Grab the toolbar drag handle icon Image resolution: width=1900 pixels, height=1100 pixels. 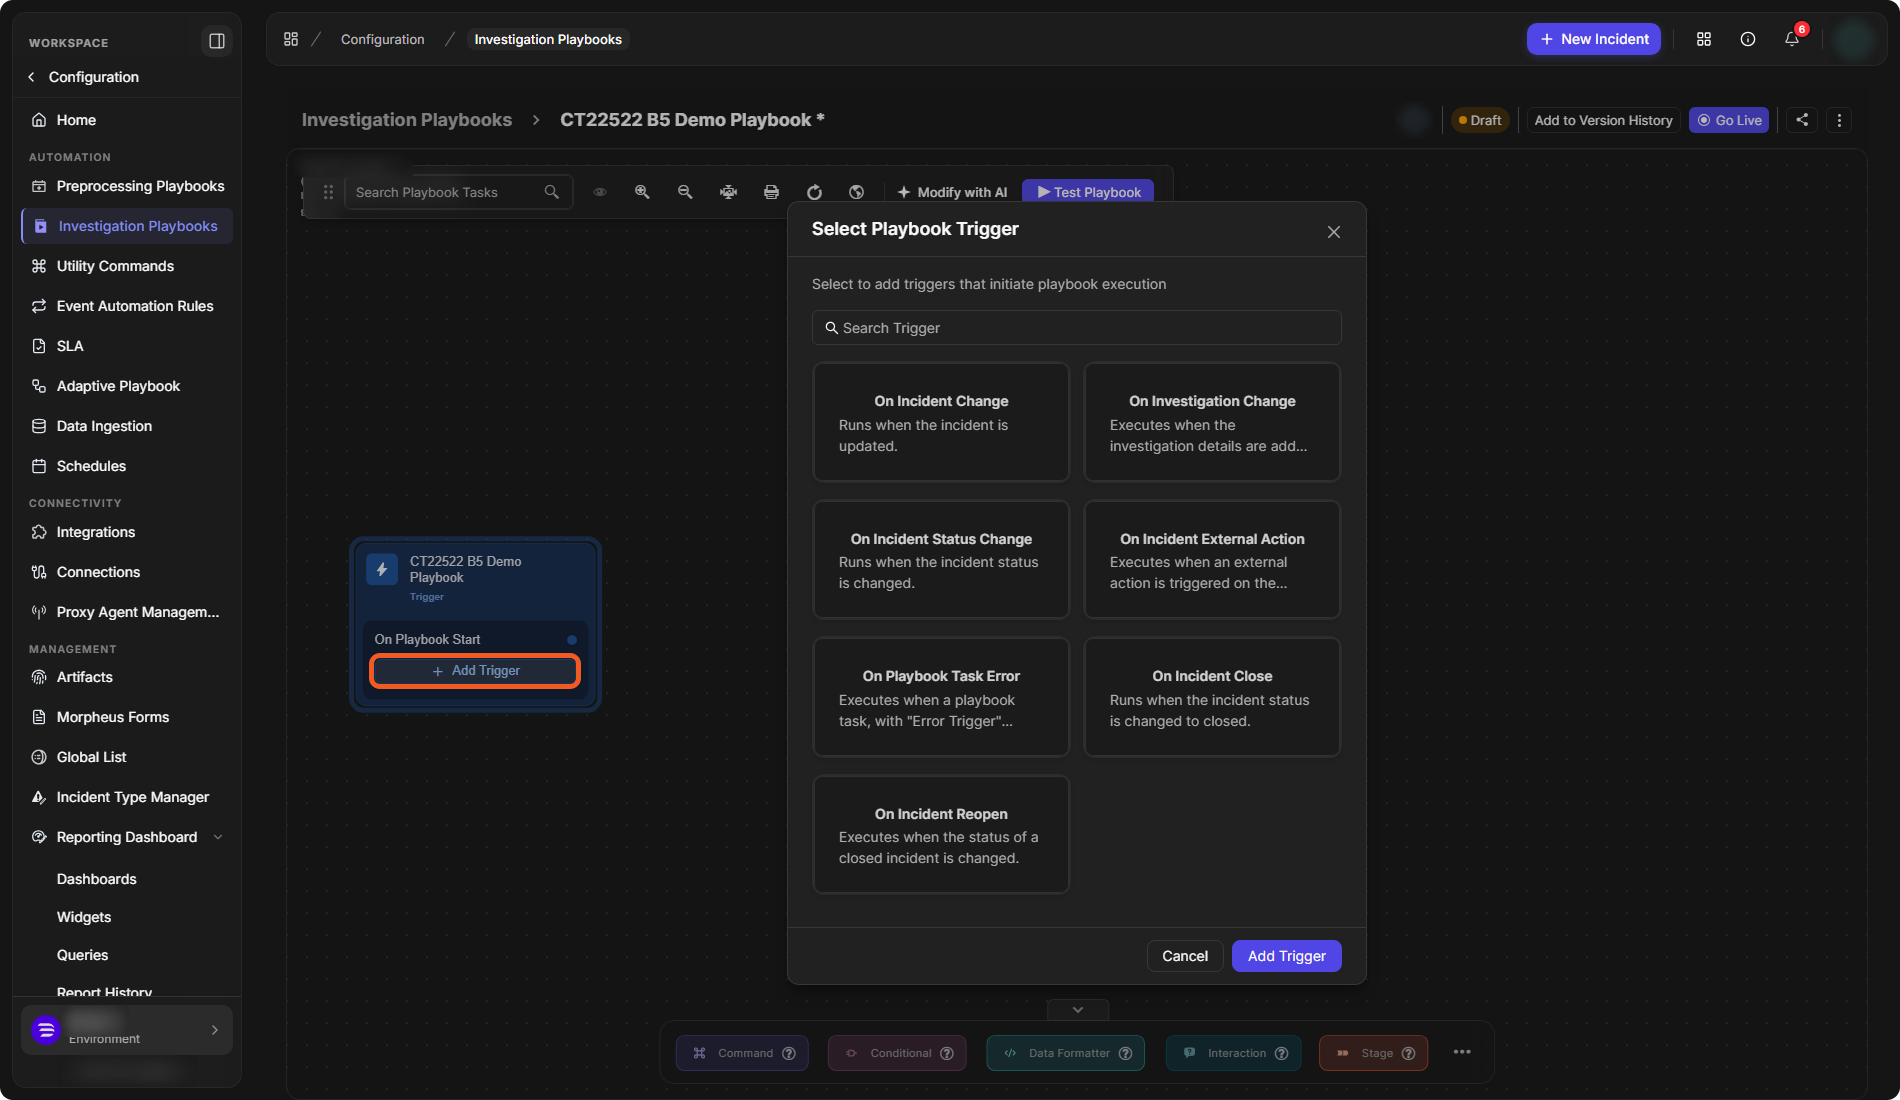tap(328, 192)
